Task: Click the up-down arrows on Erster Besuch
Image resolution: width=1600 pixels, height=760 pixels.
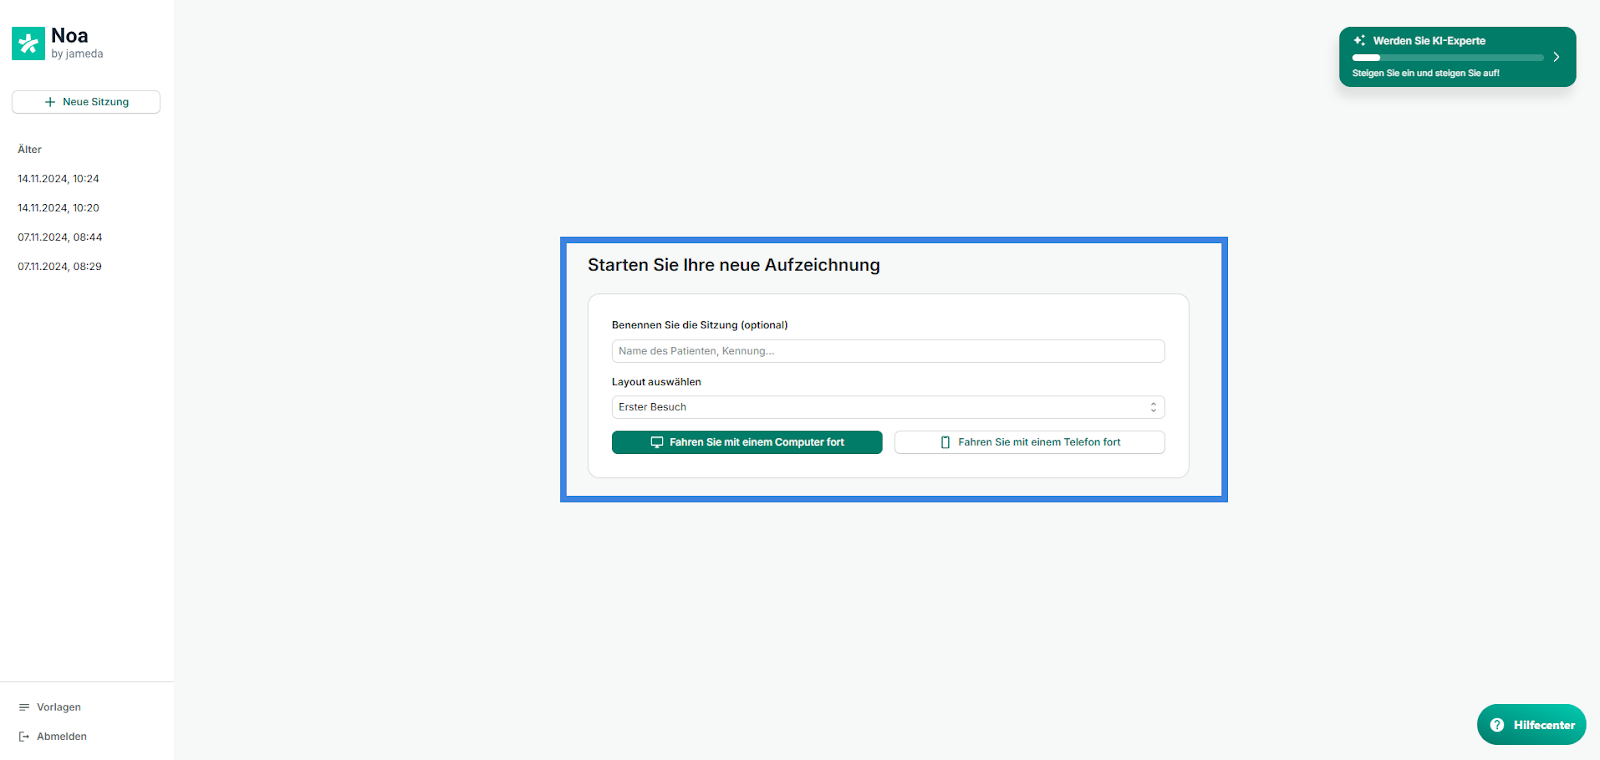Action: [x=1153, y=407]
